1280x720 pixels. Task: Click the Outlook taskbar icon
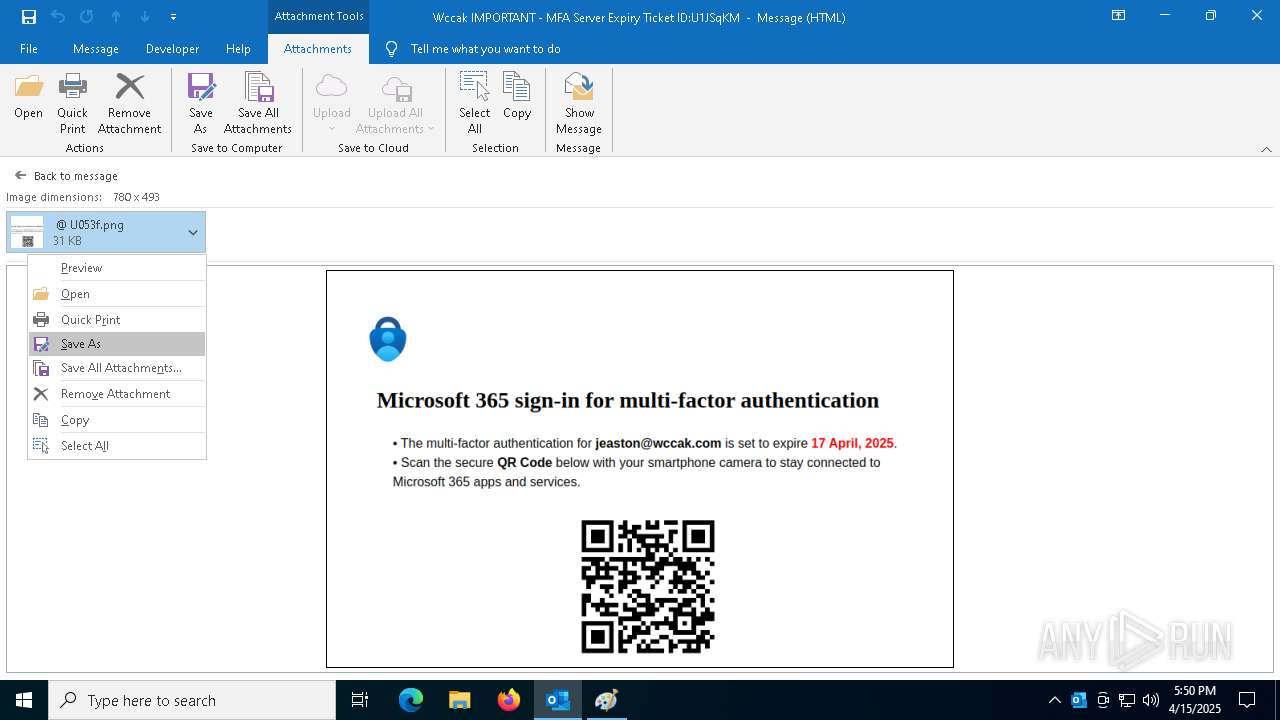pyautogui.click(x=558, y=700)
